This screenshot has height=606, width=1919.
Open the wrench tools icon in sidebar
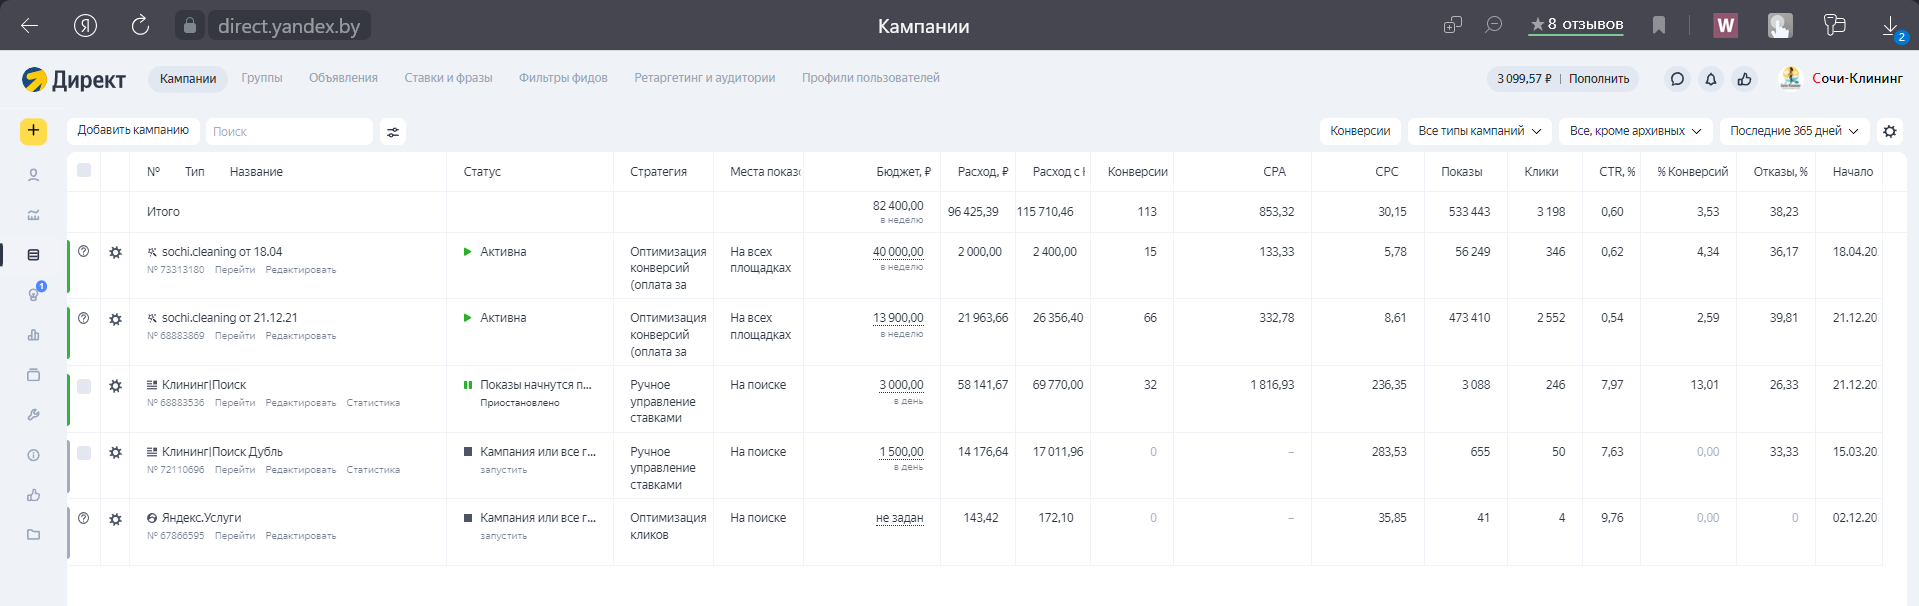pos(33,415)
